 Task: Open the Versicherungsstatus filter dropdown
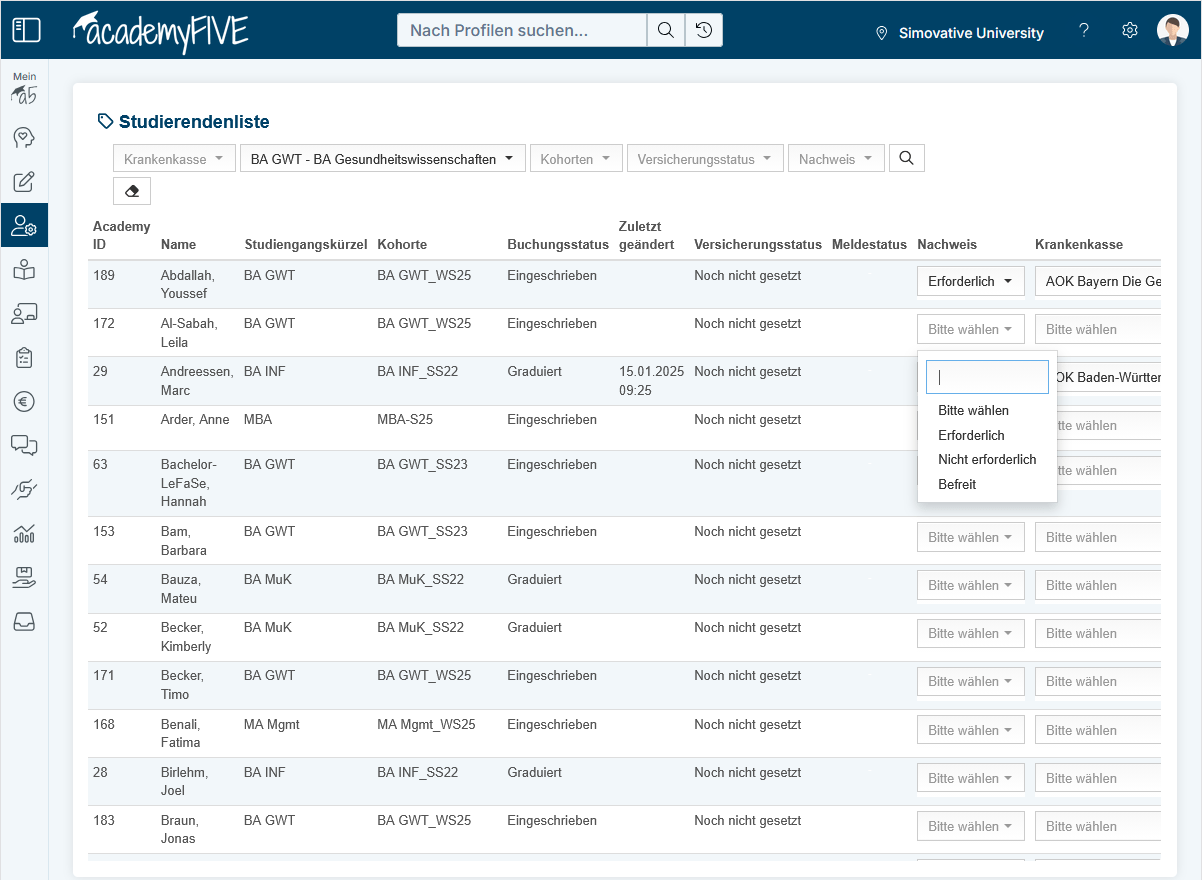pyautogui.click(x=704, y=159)
